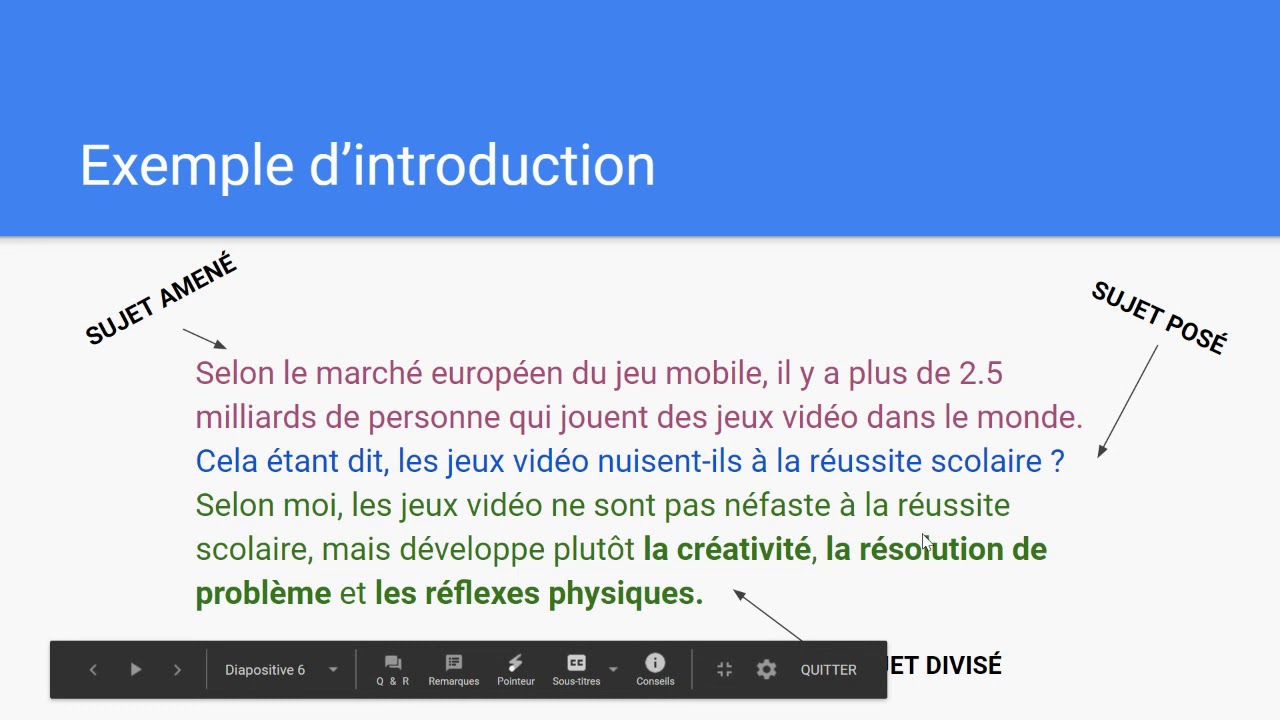This screenshot has width=1280, height=720.
Task: Click the "ET DIVISÉ" label text
Action: [944, 665]
